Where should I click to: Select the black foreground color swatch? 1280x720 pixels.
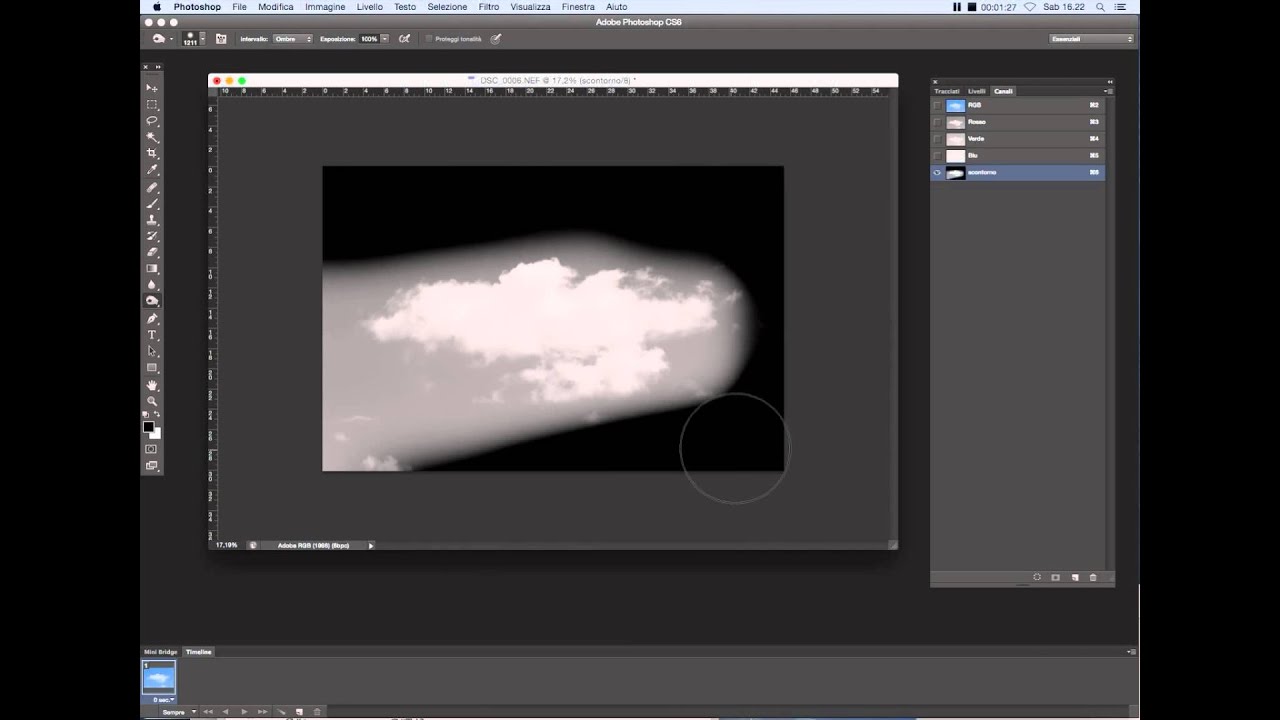(148, 427)
